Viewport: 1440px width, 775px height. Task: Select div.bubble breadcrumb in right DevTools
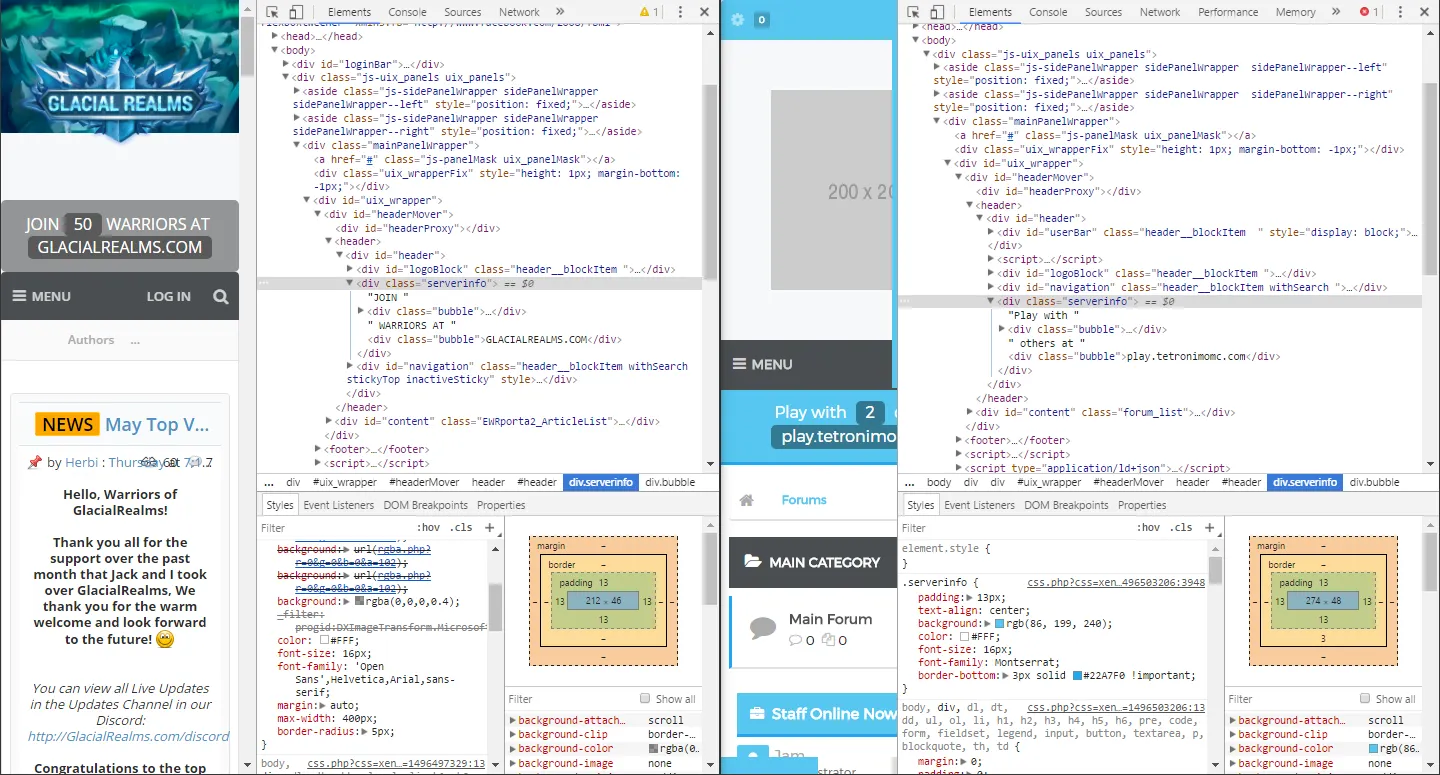coord(1374,482)
